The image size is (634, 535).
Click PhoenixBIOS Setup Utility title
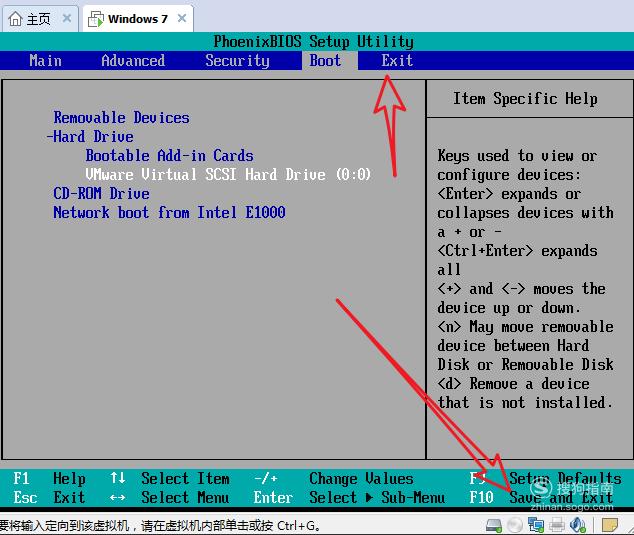coord(313,42)
